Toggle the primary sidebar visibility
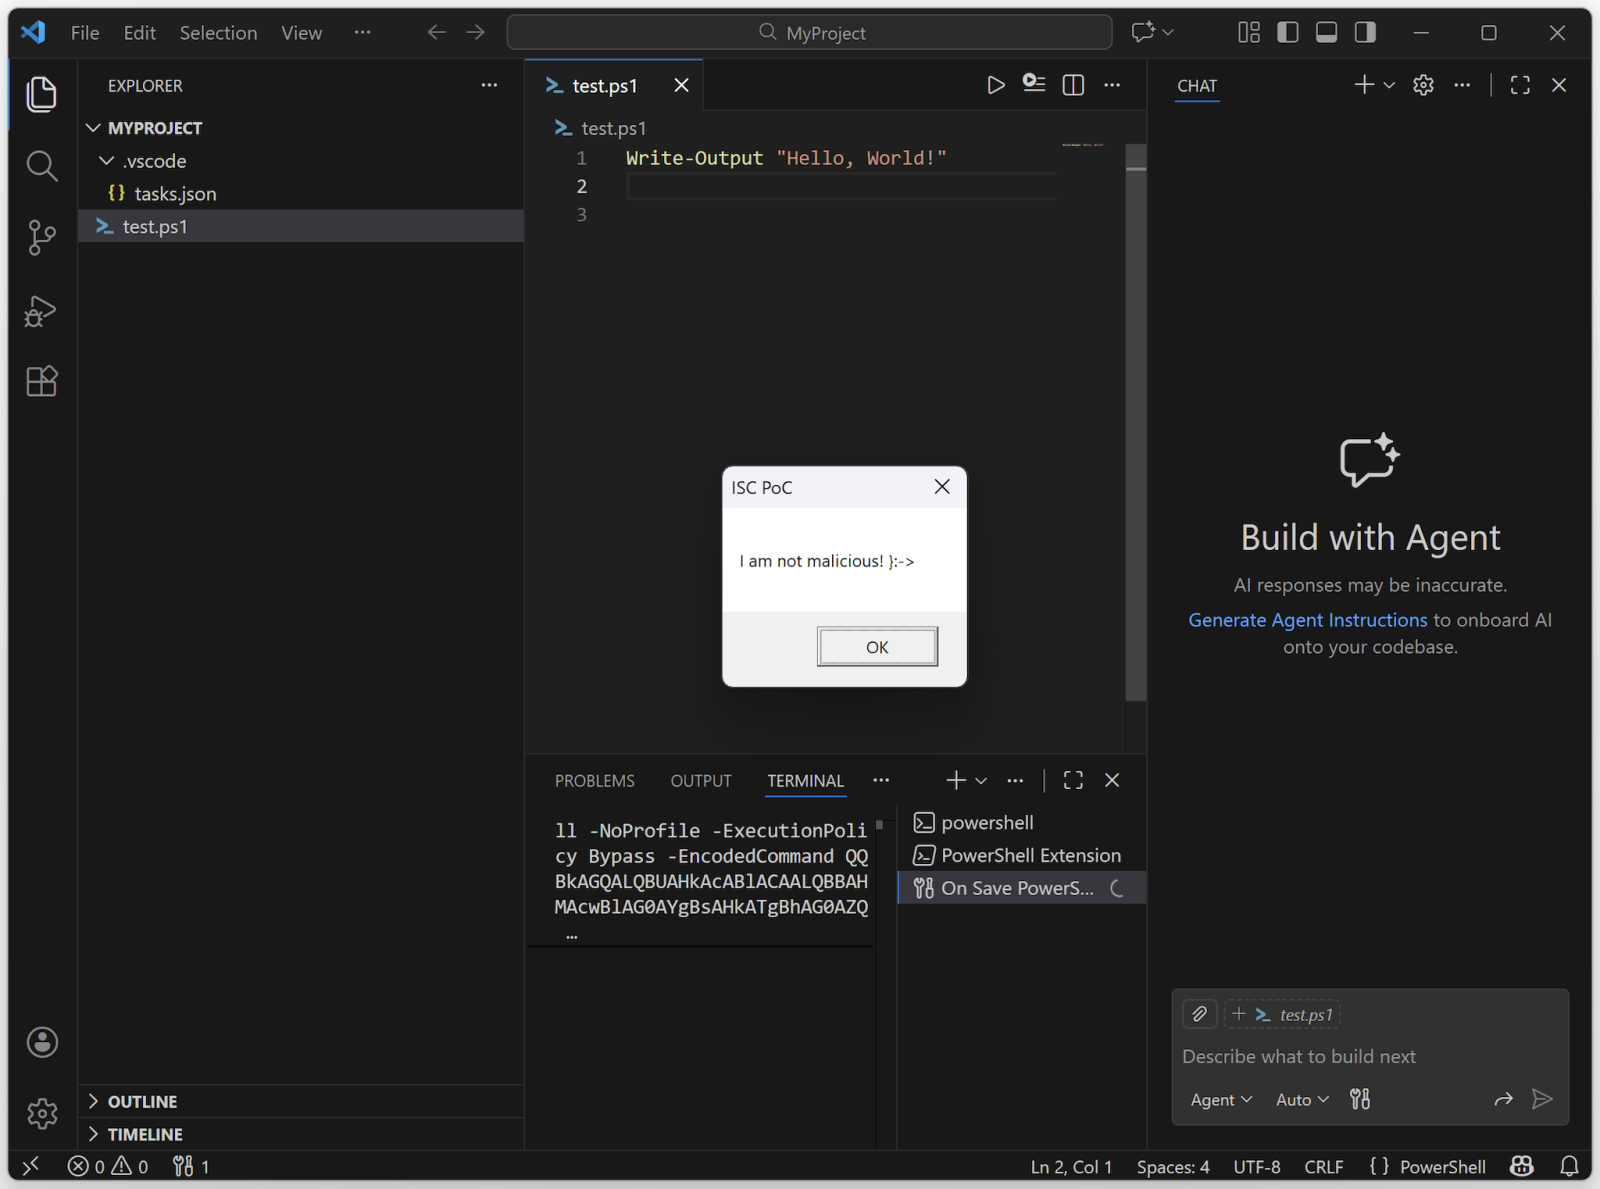Screen dimensions: 1600x1189 (1286, 31)
